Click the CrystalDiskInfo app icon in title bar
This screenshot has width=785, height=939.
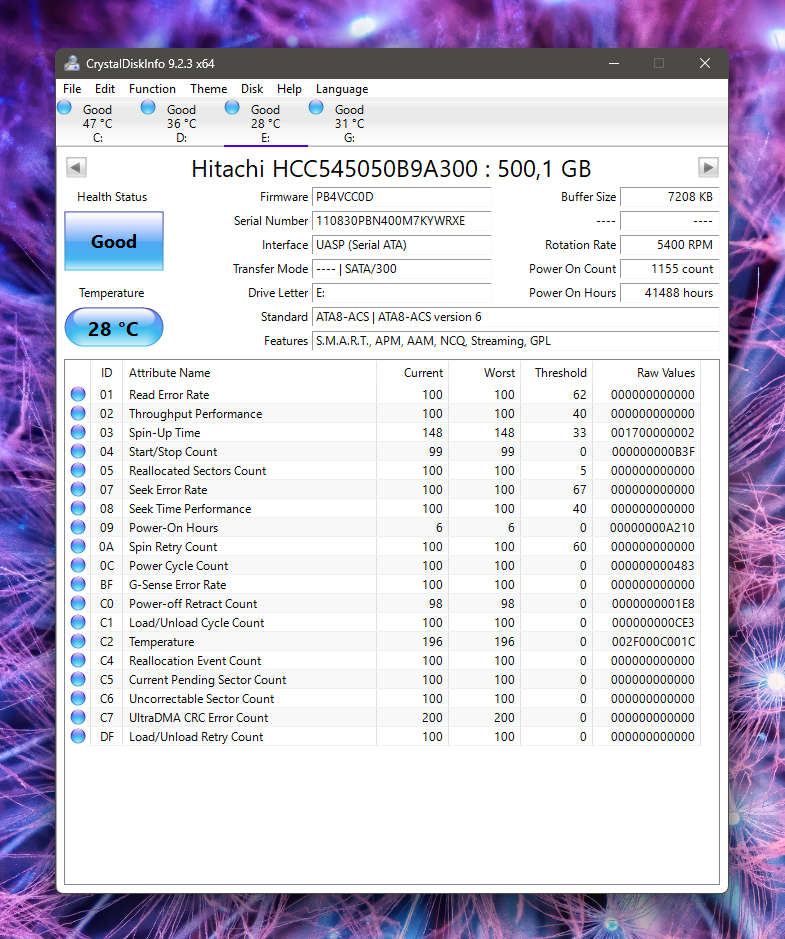(72, 63)
